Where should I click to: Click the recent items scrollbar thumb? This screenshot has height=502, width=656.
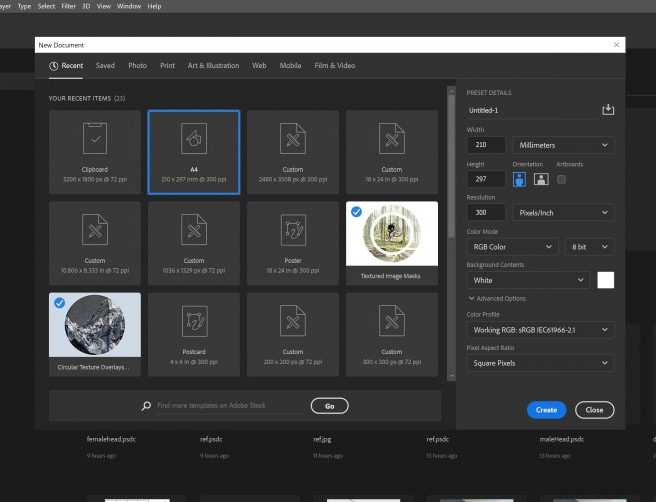451,166
